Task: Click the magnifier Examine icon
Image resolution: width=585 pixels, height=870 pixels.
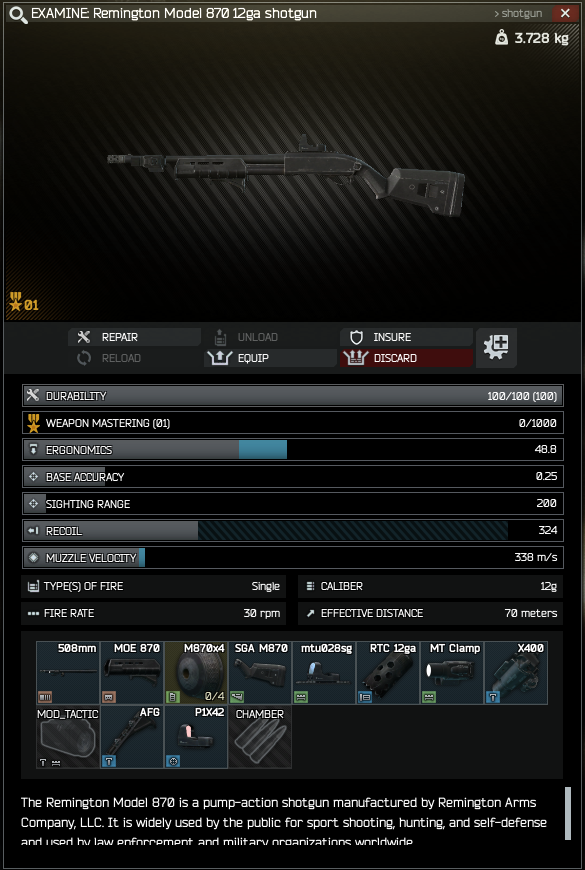Action: point(18,14)
